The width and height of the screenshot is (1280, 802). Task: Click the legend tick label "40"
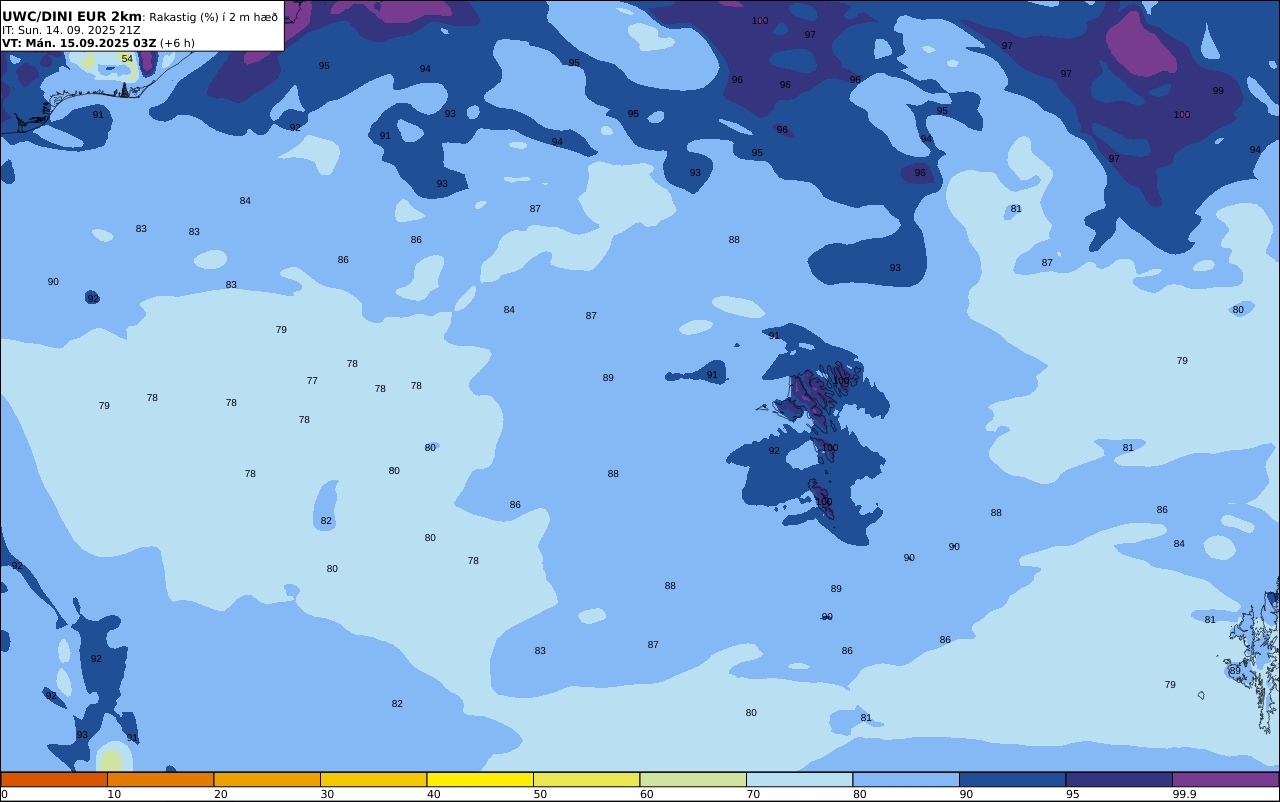(434, 794)
